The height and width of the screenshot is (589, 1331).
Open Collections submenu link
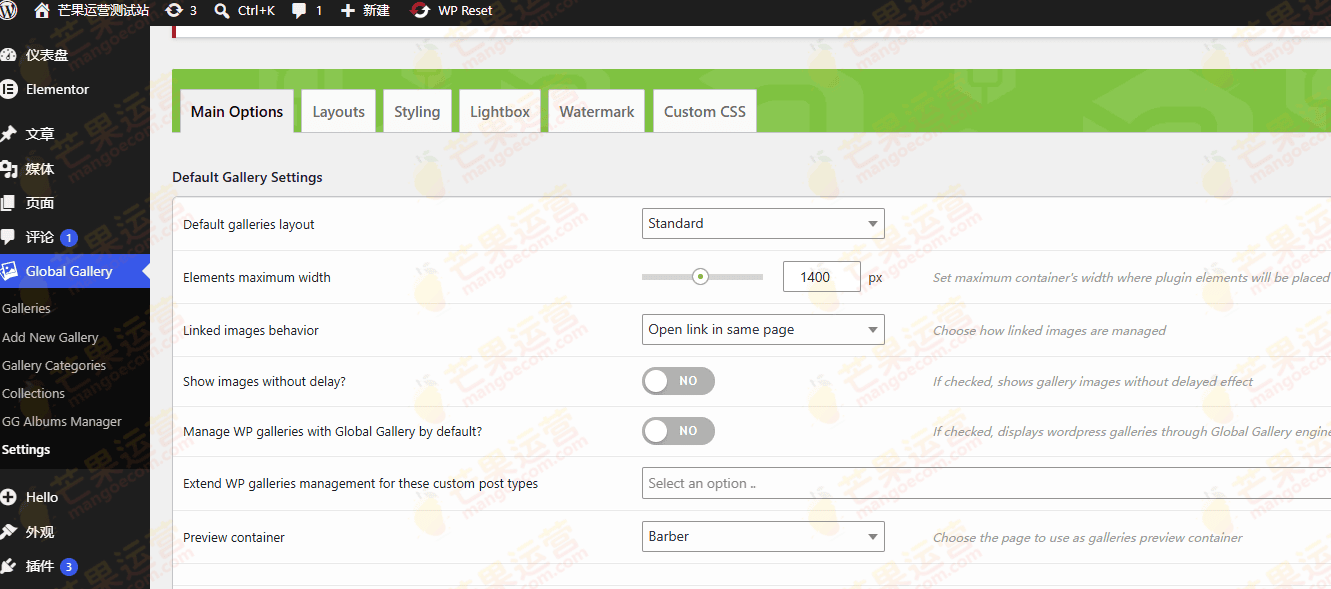pyautogui.click(x=33, y=393)
